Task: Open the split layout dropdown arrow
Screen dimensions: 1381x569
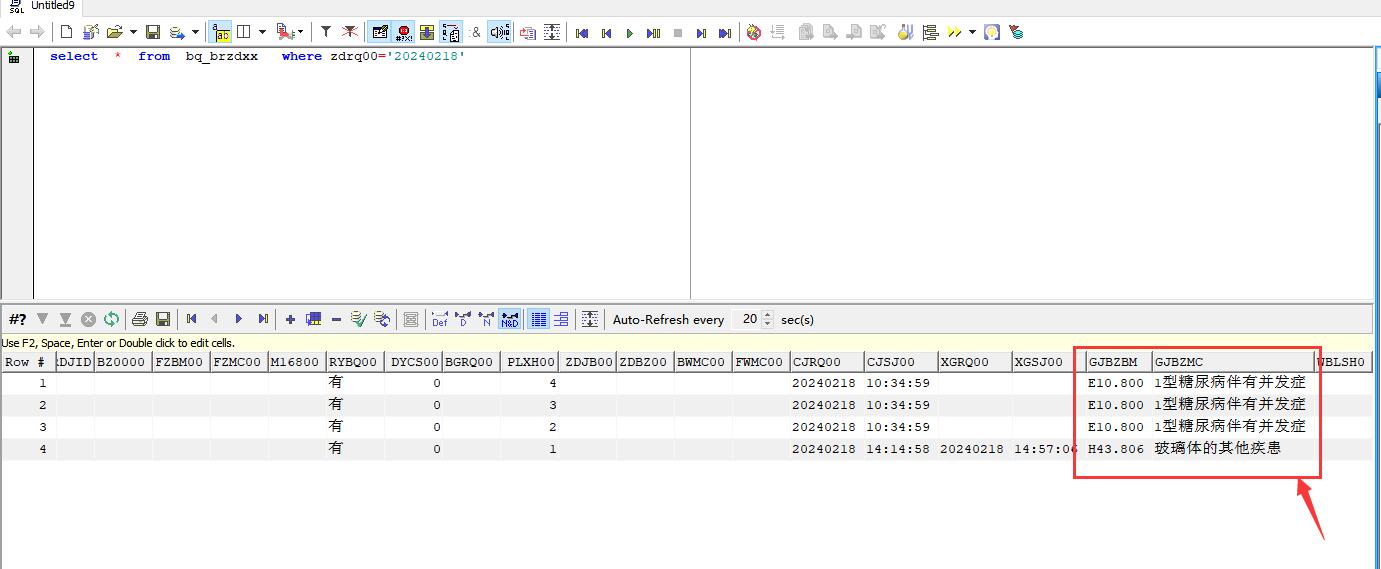Action: click(262, 32)
